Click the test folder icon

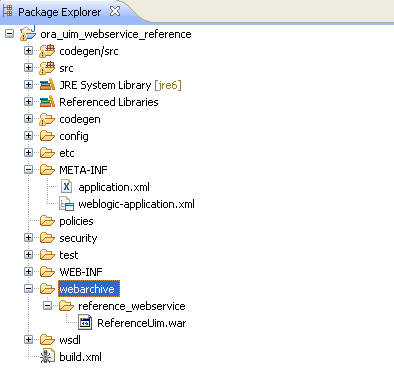click(47, 255)
